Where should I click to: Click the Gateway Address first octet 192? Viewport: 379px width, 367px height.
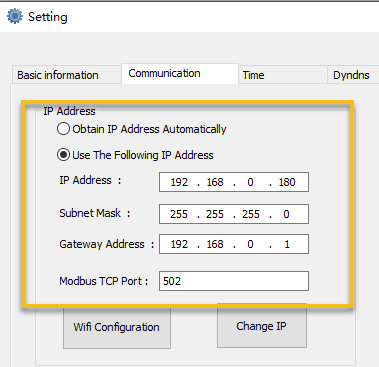[179, 244]
